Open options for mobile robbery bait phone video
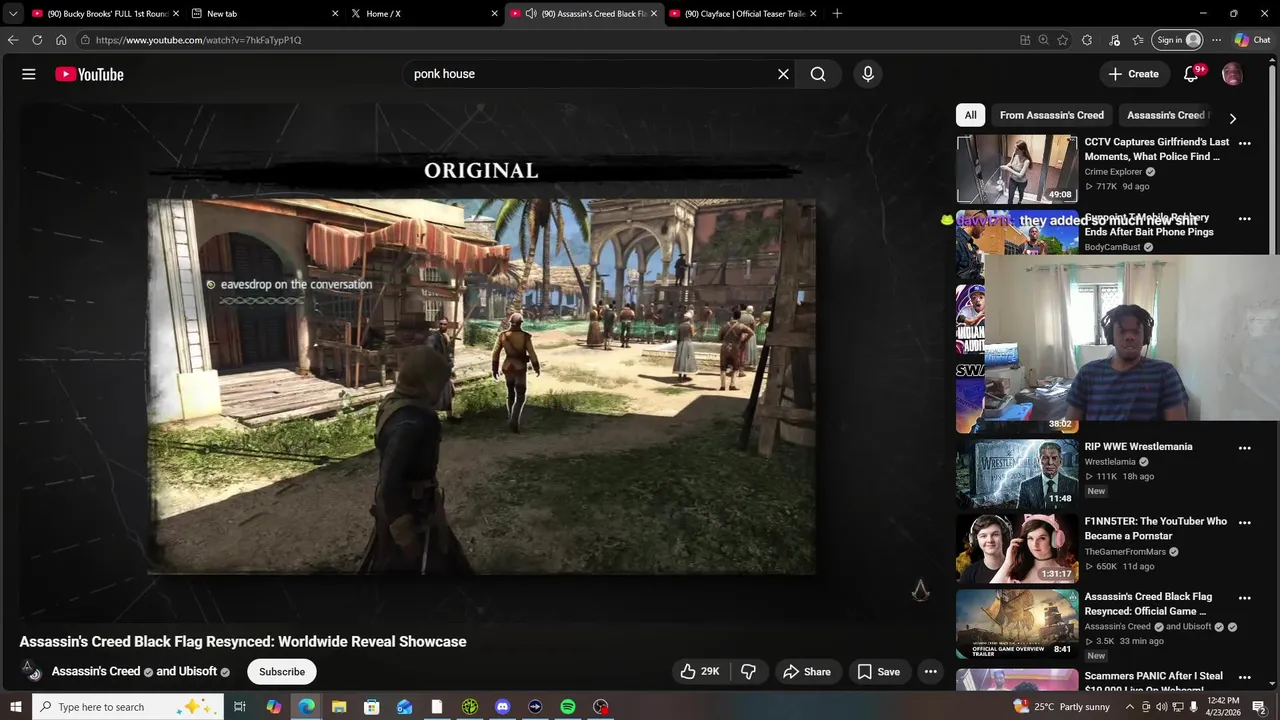 1245,219
